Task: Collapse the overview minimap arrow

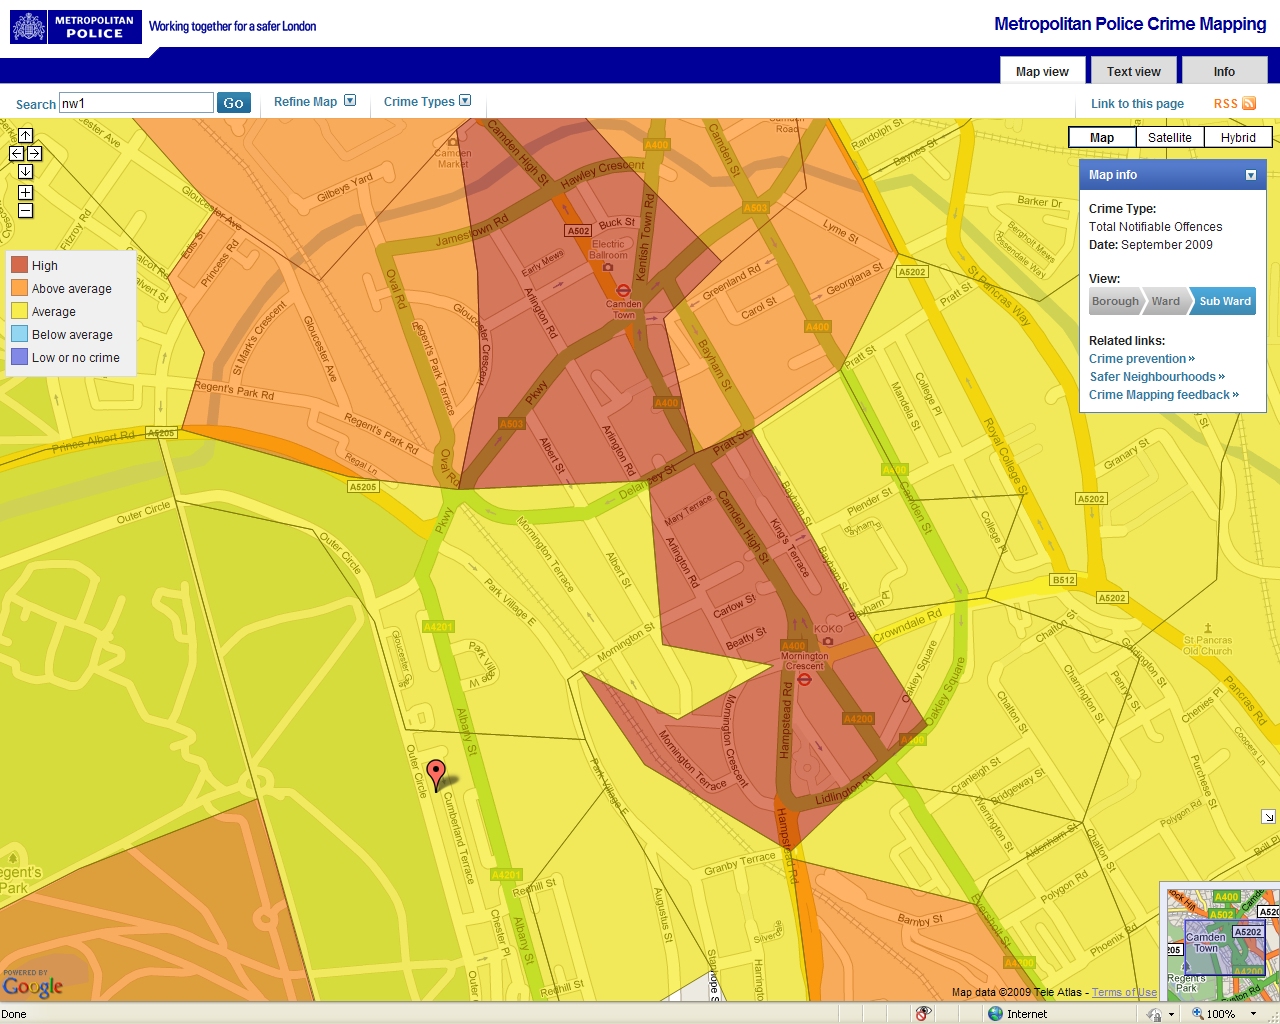Action: point(1268,817)
